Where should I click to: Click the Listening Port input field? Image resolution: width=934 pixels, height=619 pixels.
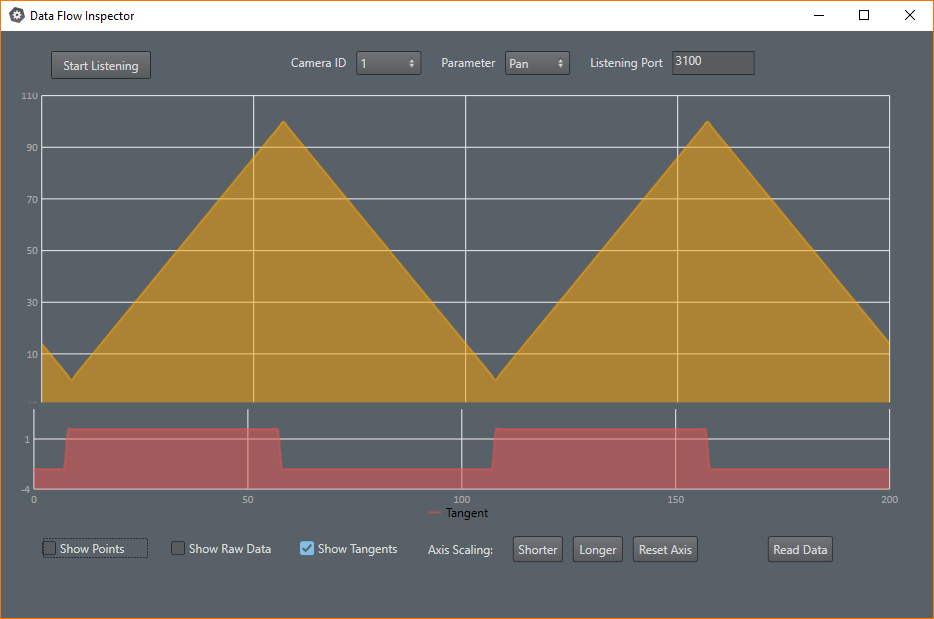pos(712,62)
